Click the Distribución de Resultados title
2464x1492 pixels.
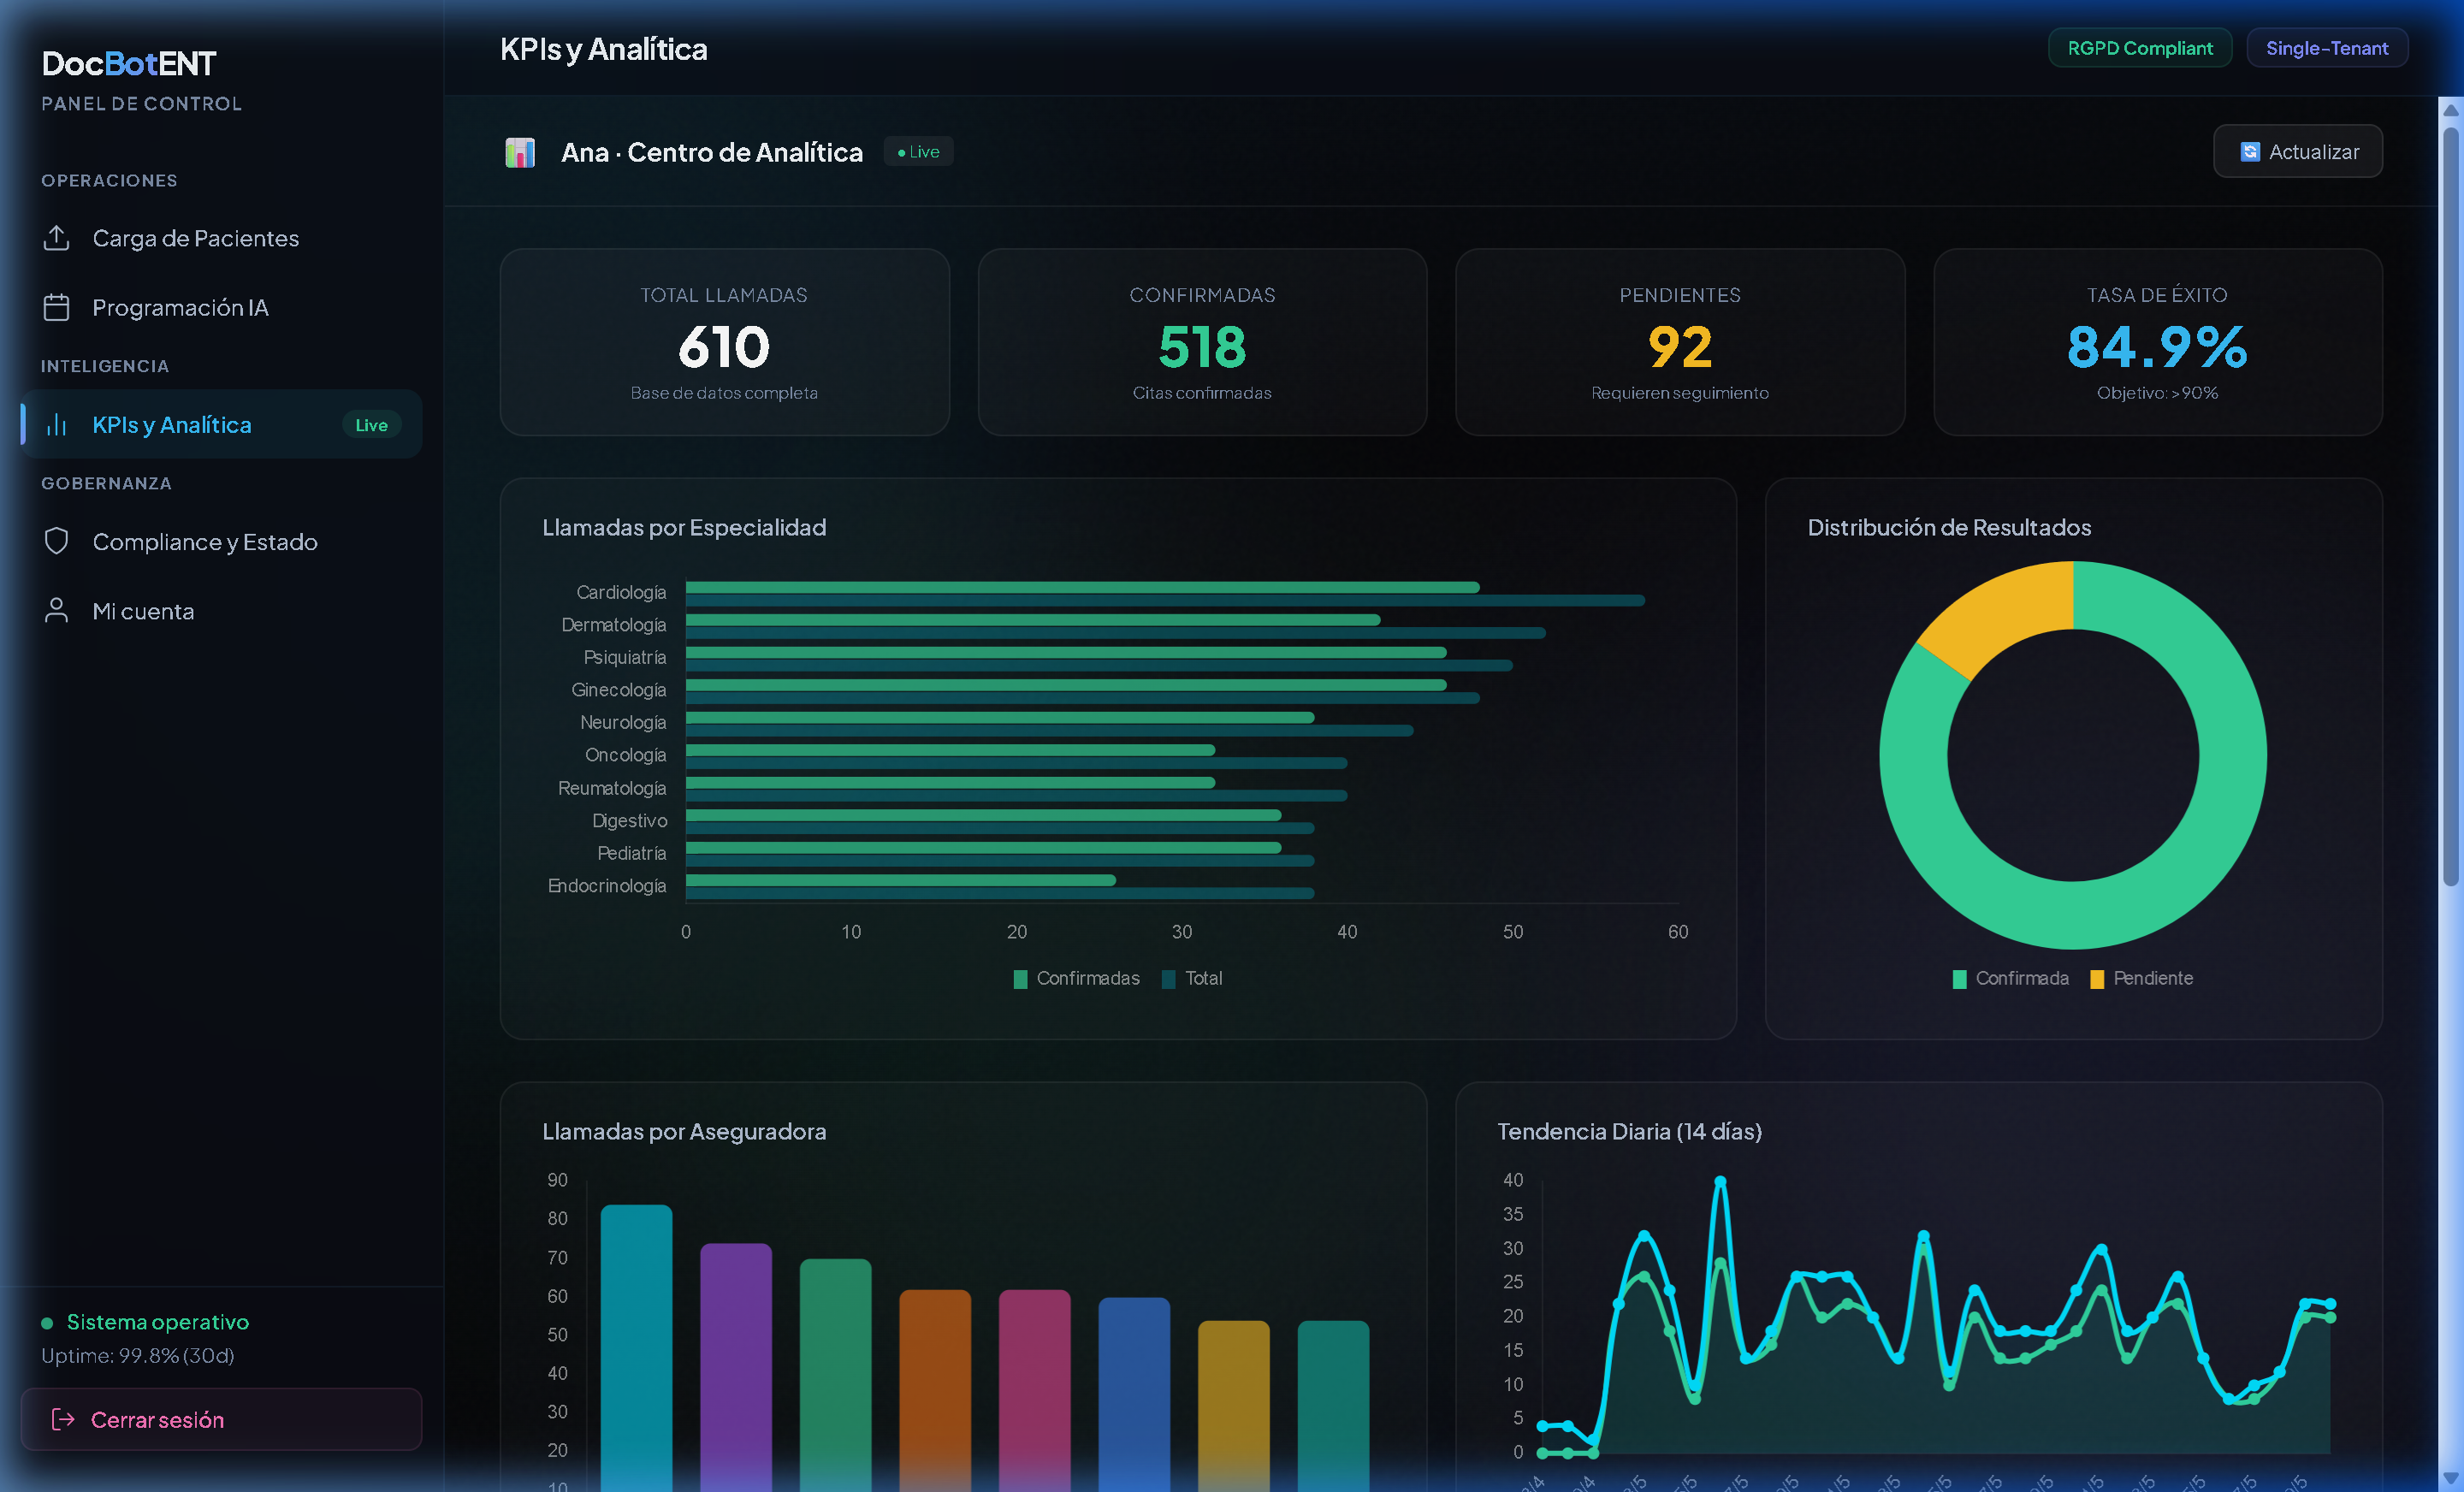pos(1949,527)
